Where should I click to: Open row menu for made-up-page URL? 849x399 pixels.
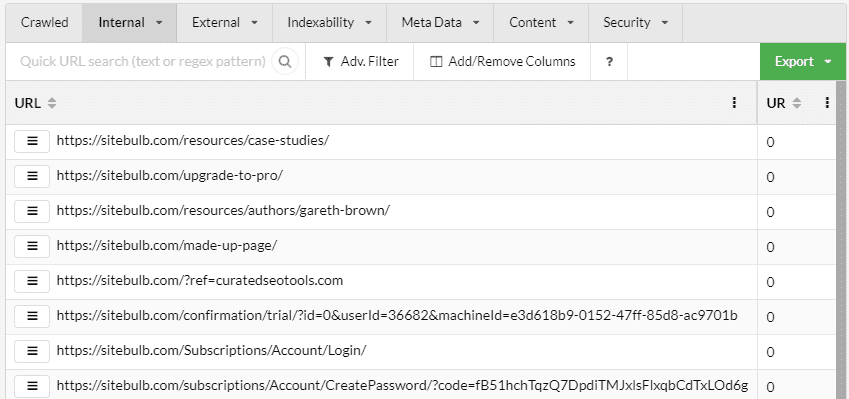[32, 246]
